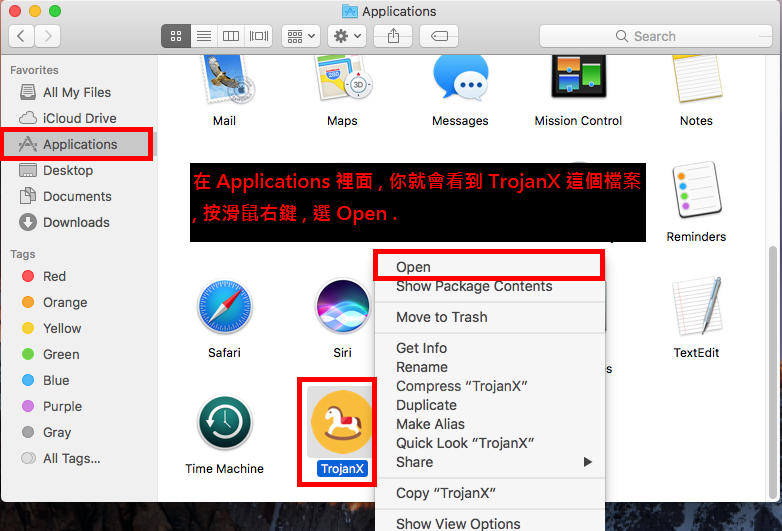The width and height of the screenshot is (782, 531).
Task: Select the Safari app icon
Action: point(224,307)
